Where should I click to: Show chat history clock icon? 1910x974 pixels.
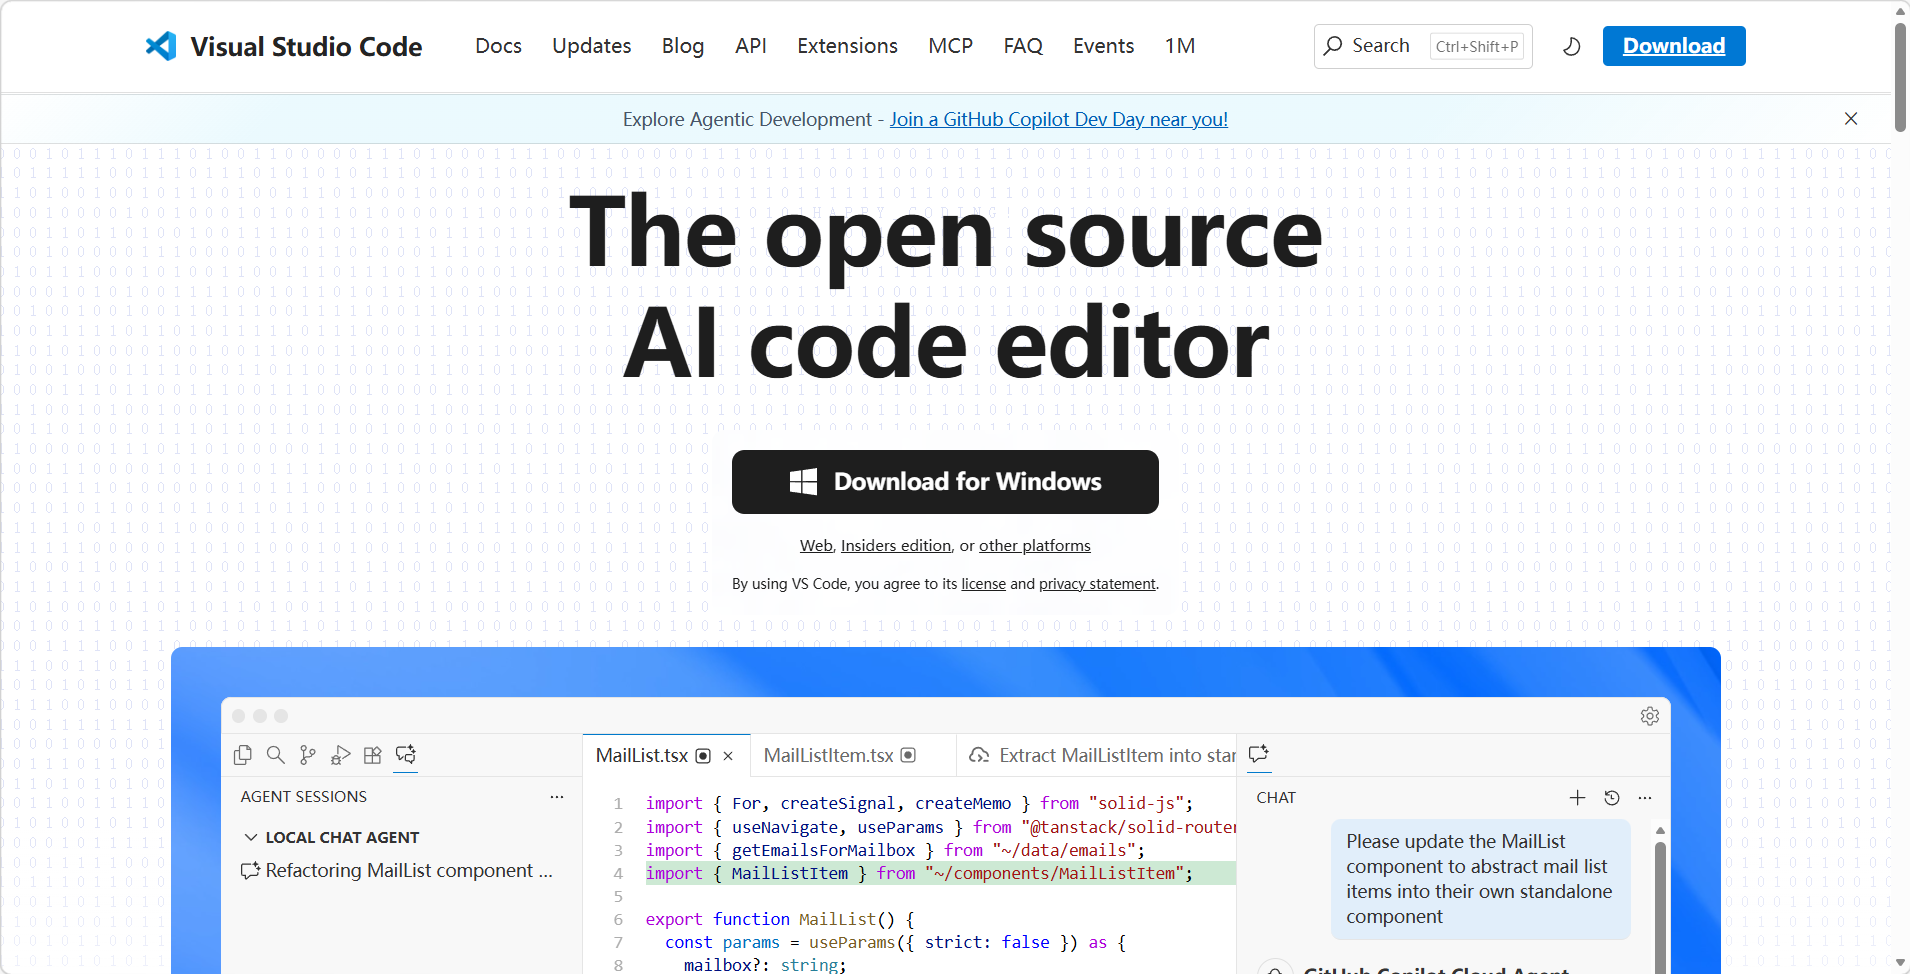point(1611,798)
